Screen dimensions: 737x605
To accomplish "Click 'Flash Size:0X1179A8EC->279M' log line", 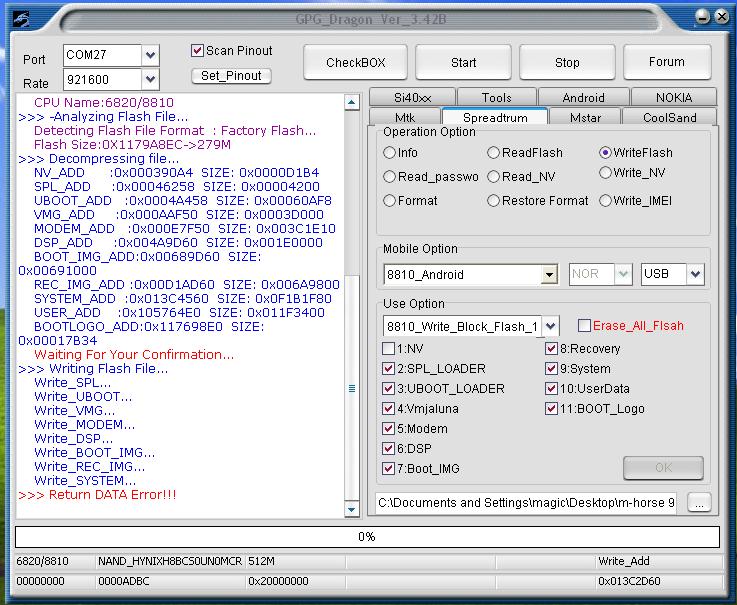I will click(x=133, y=144).
